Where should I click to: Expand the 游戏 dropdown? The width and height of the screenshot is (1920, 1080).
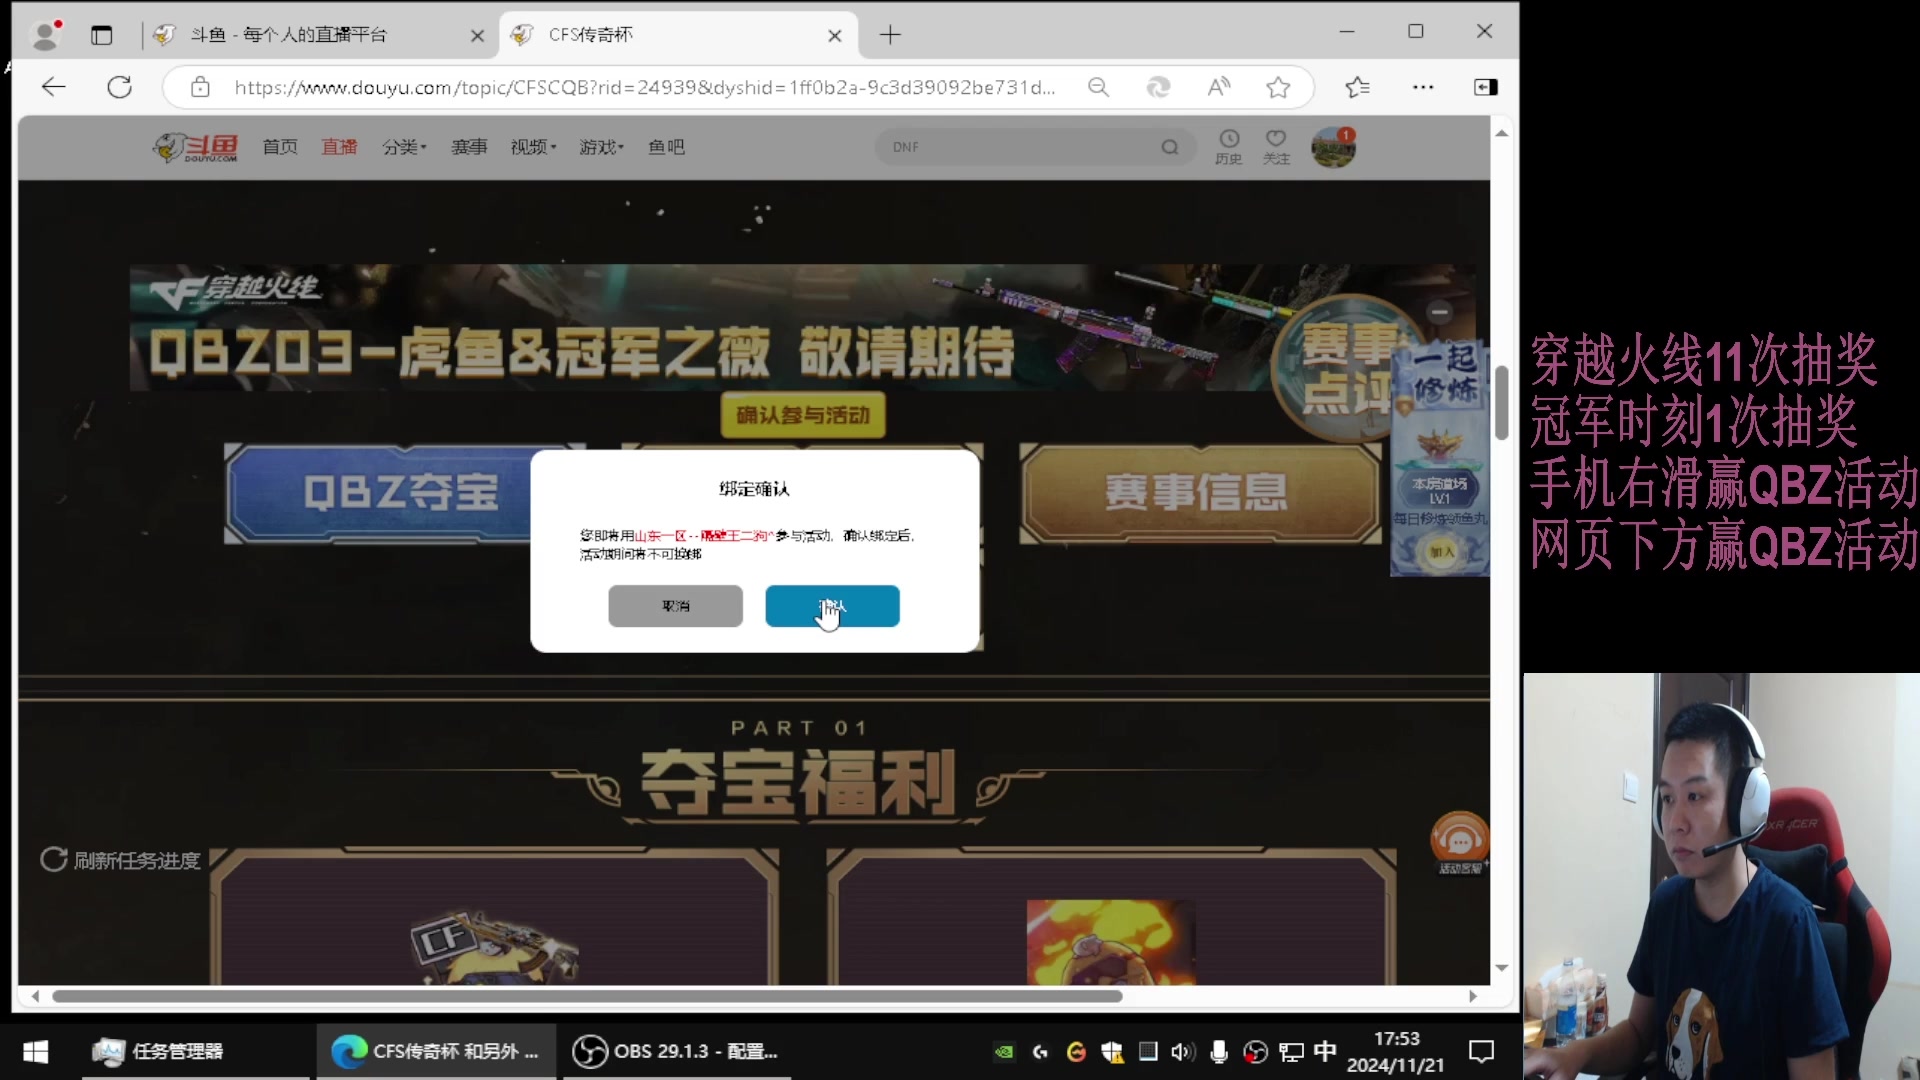[x=601, y=147]
